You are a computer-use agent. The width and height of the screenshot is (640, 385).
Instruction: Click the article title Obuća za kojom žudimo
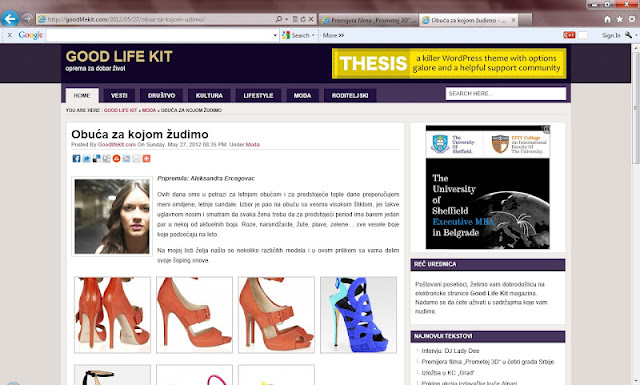tap(140, 134)
